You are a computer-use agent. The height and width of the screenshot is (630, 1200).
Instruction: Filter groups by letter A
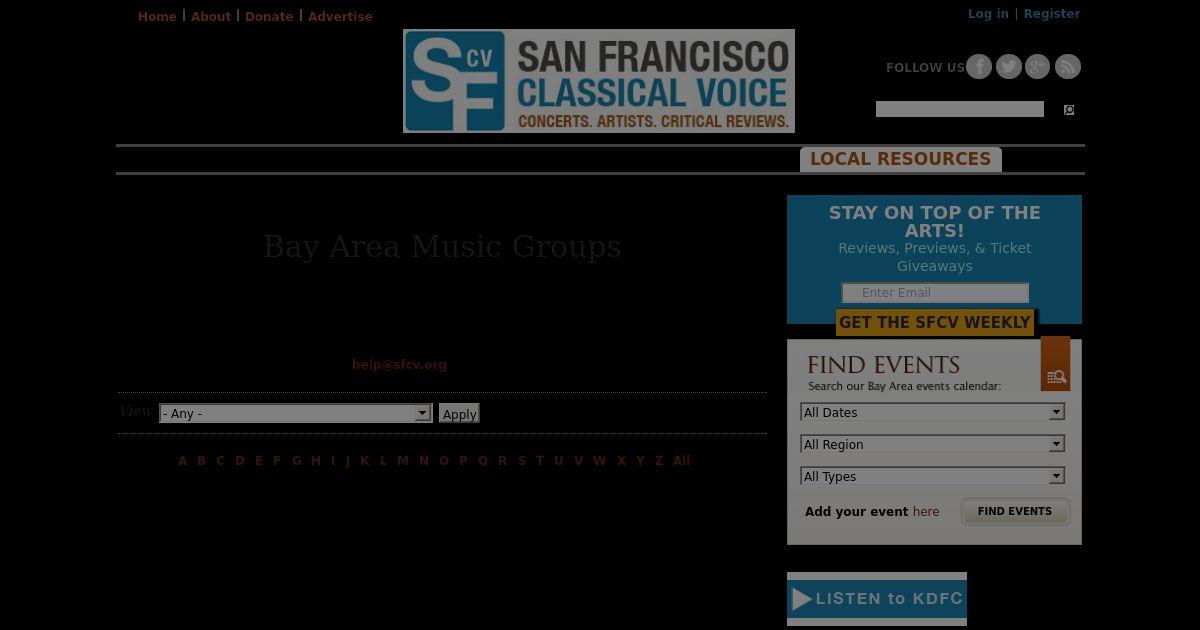pyautogui.click(x=182, y=461)
